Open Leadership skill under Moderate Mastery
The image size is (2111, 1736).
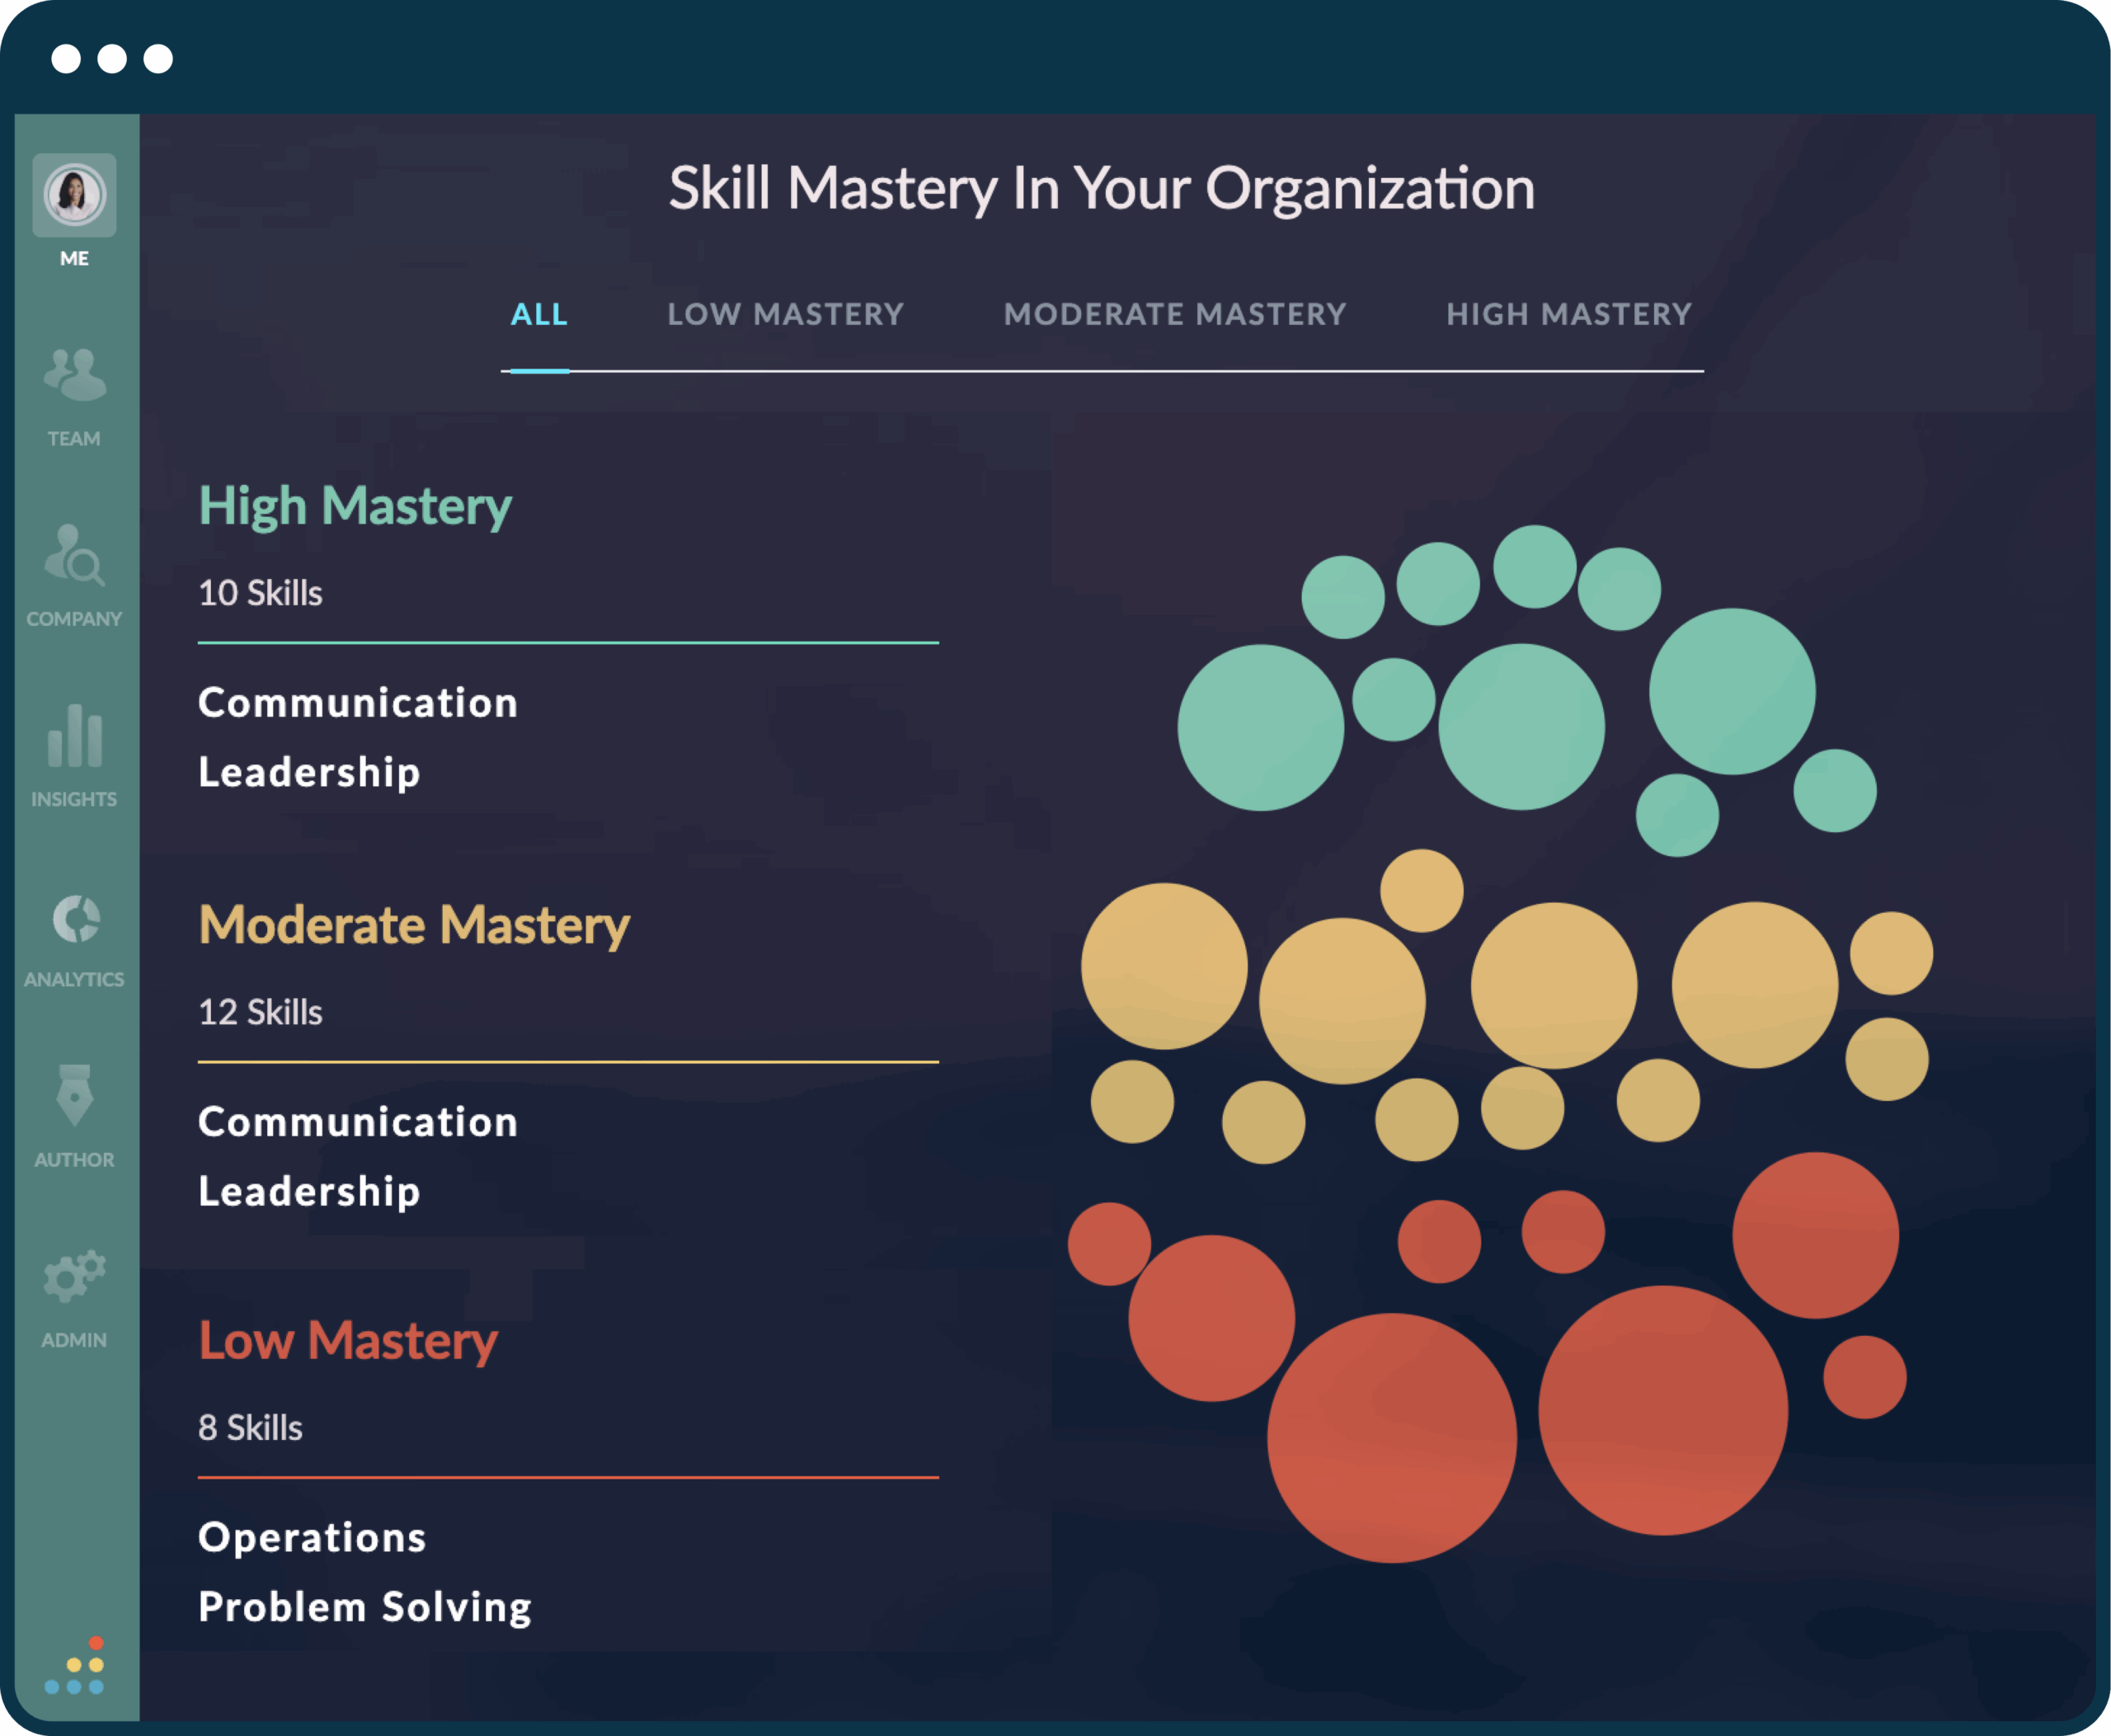click(x=309, y=1191)
